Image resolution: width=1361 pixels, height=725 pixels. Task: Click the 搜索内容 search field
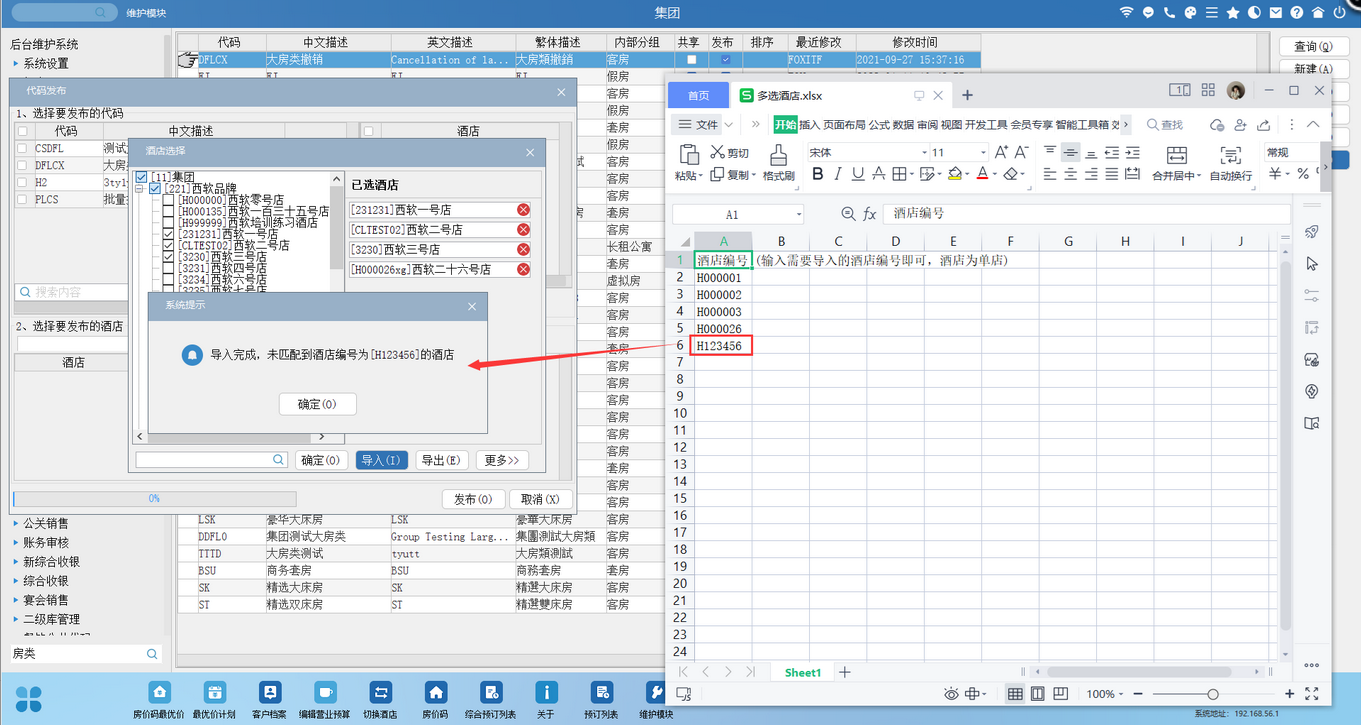pos(72,292)
